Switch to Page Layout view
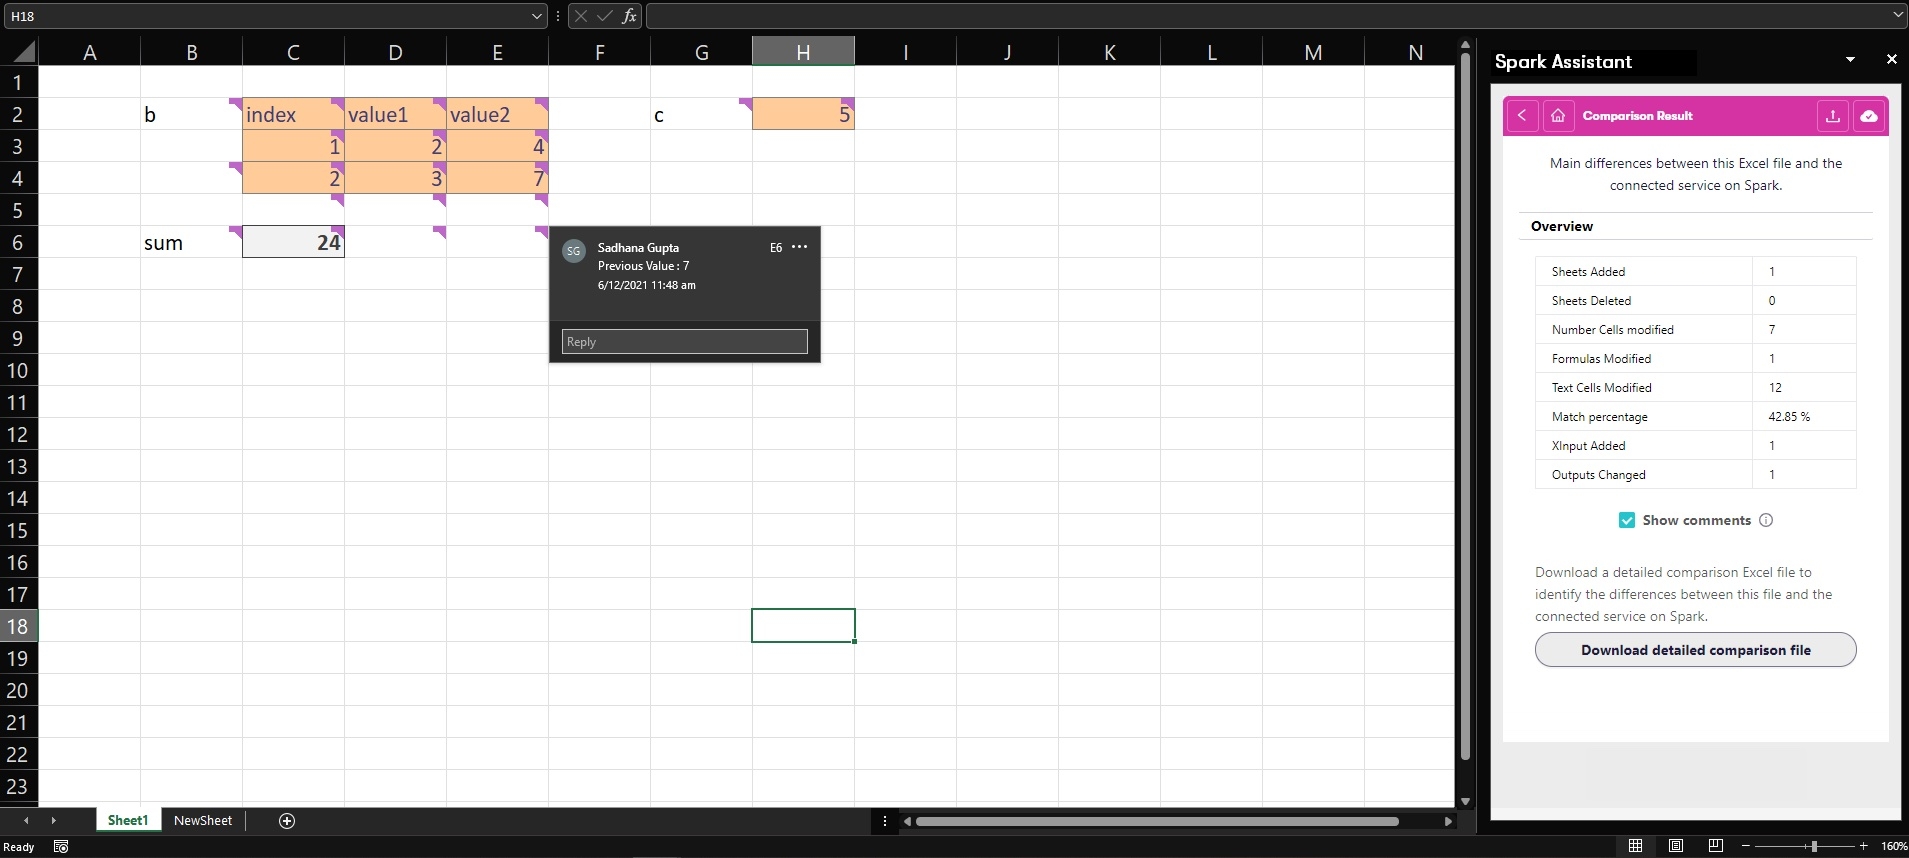The height and width of the screenshot is (858, 1909). (1676, 846)
